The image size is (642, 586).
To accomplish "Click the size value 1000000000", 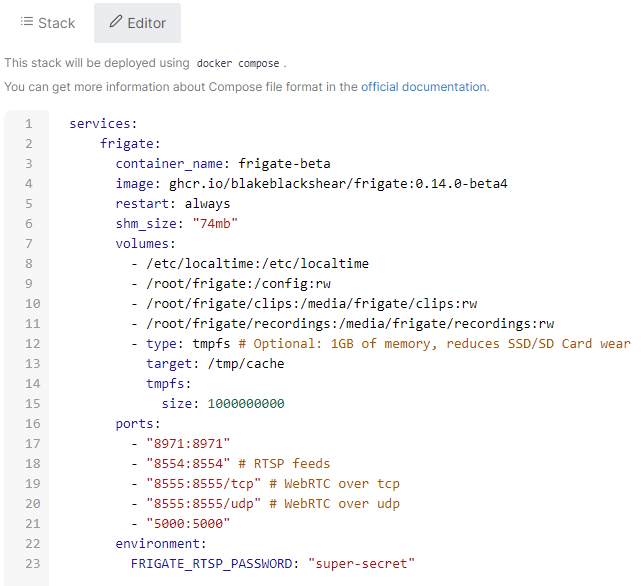I will [x=246, y=404].
